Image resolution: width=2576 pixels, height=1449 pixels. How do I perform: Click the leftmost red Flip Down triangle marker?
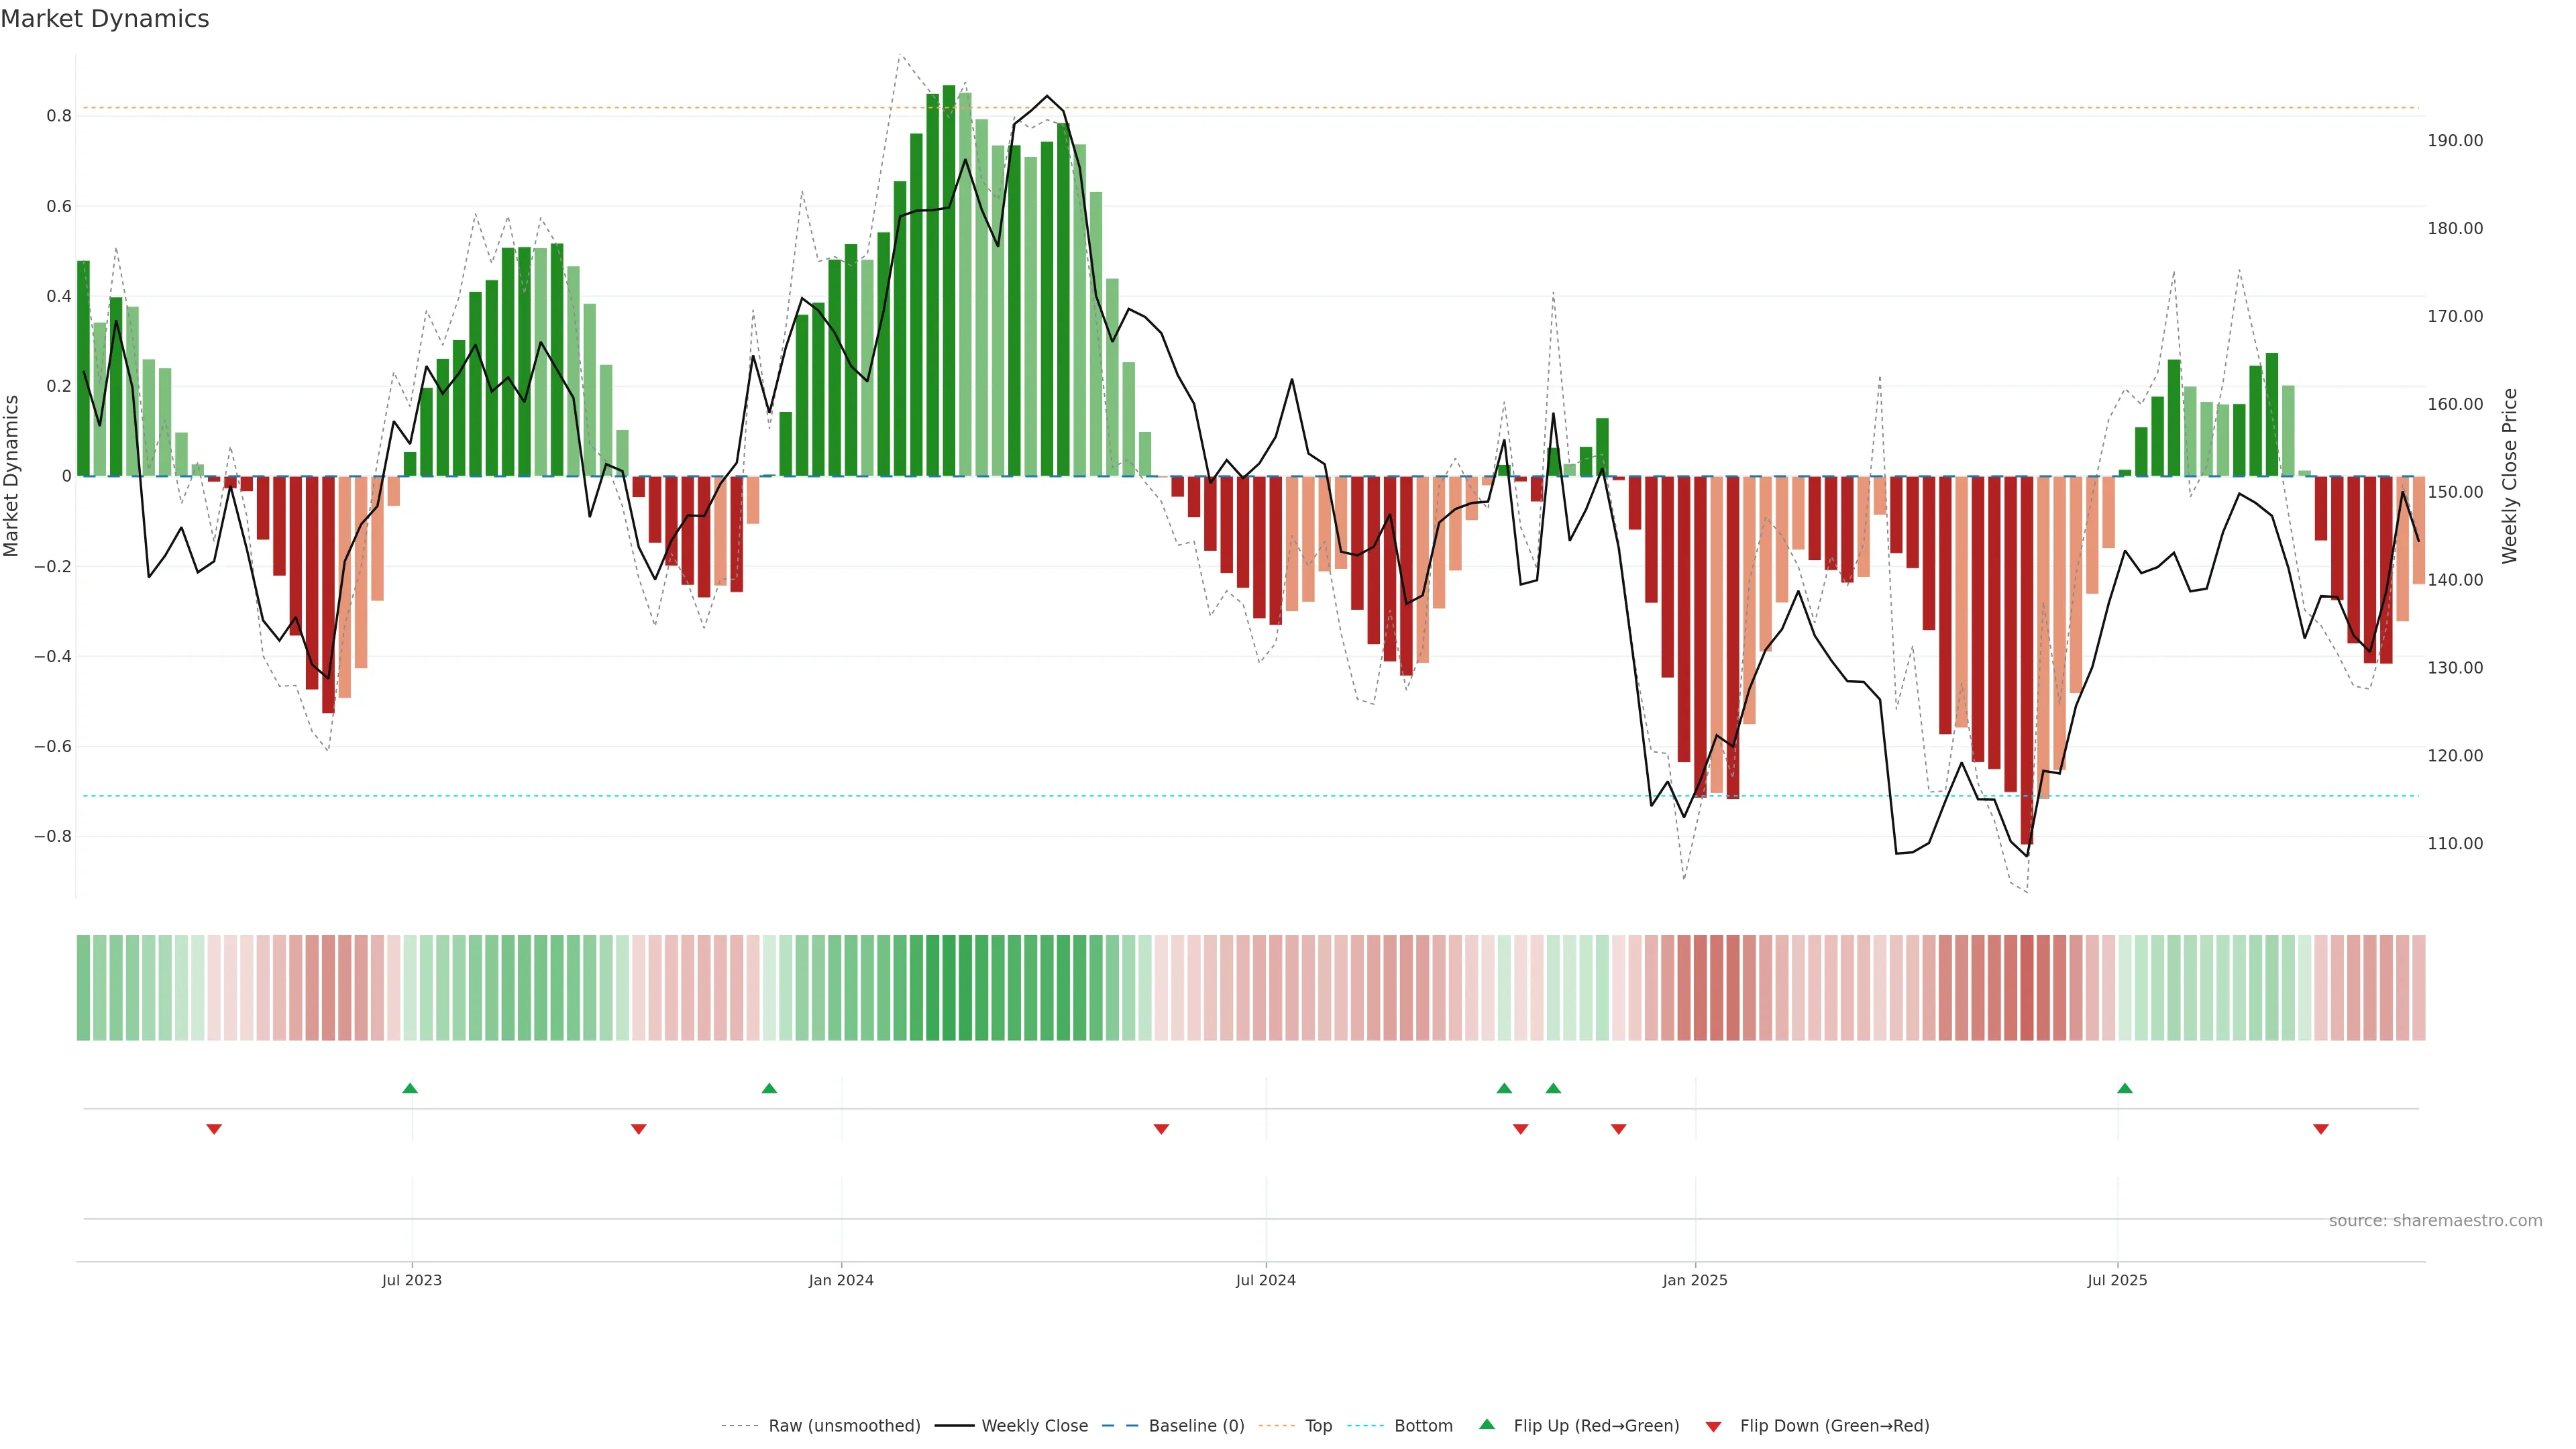214,1129
